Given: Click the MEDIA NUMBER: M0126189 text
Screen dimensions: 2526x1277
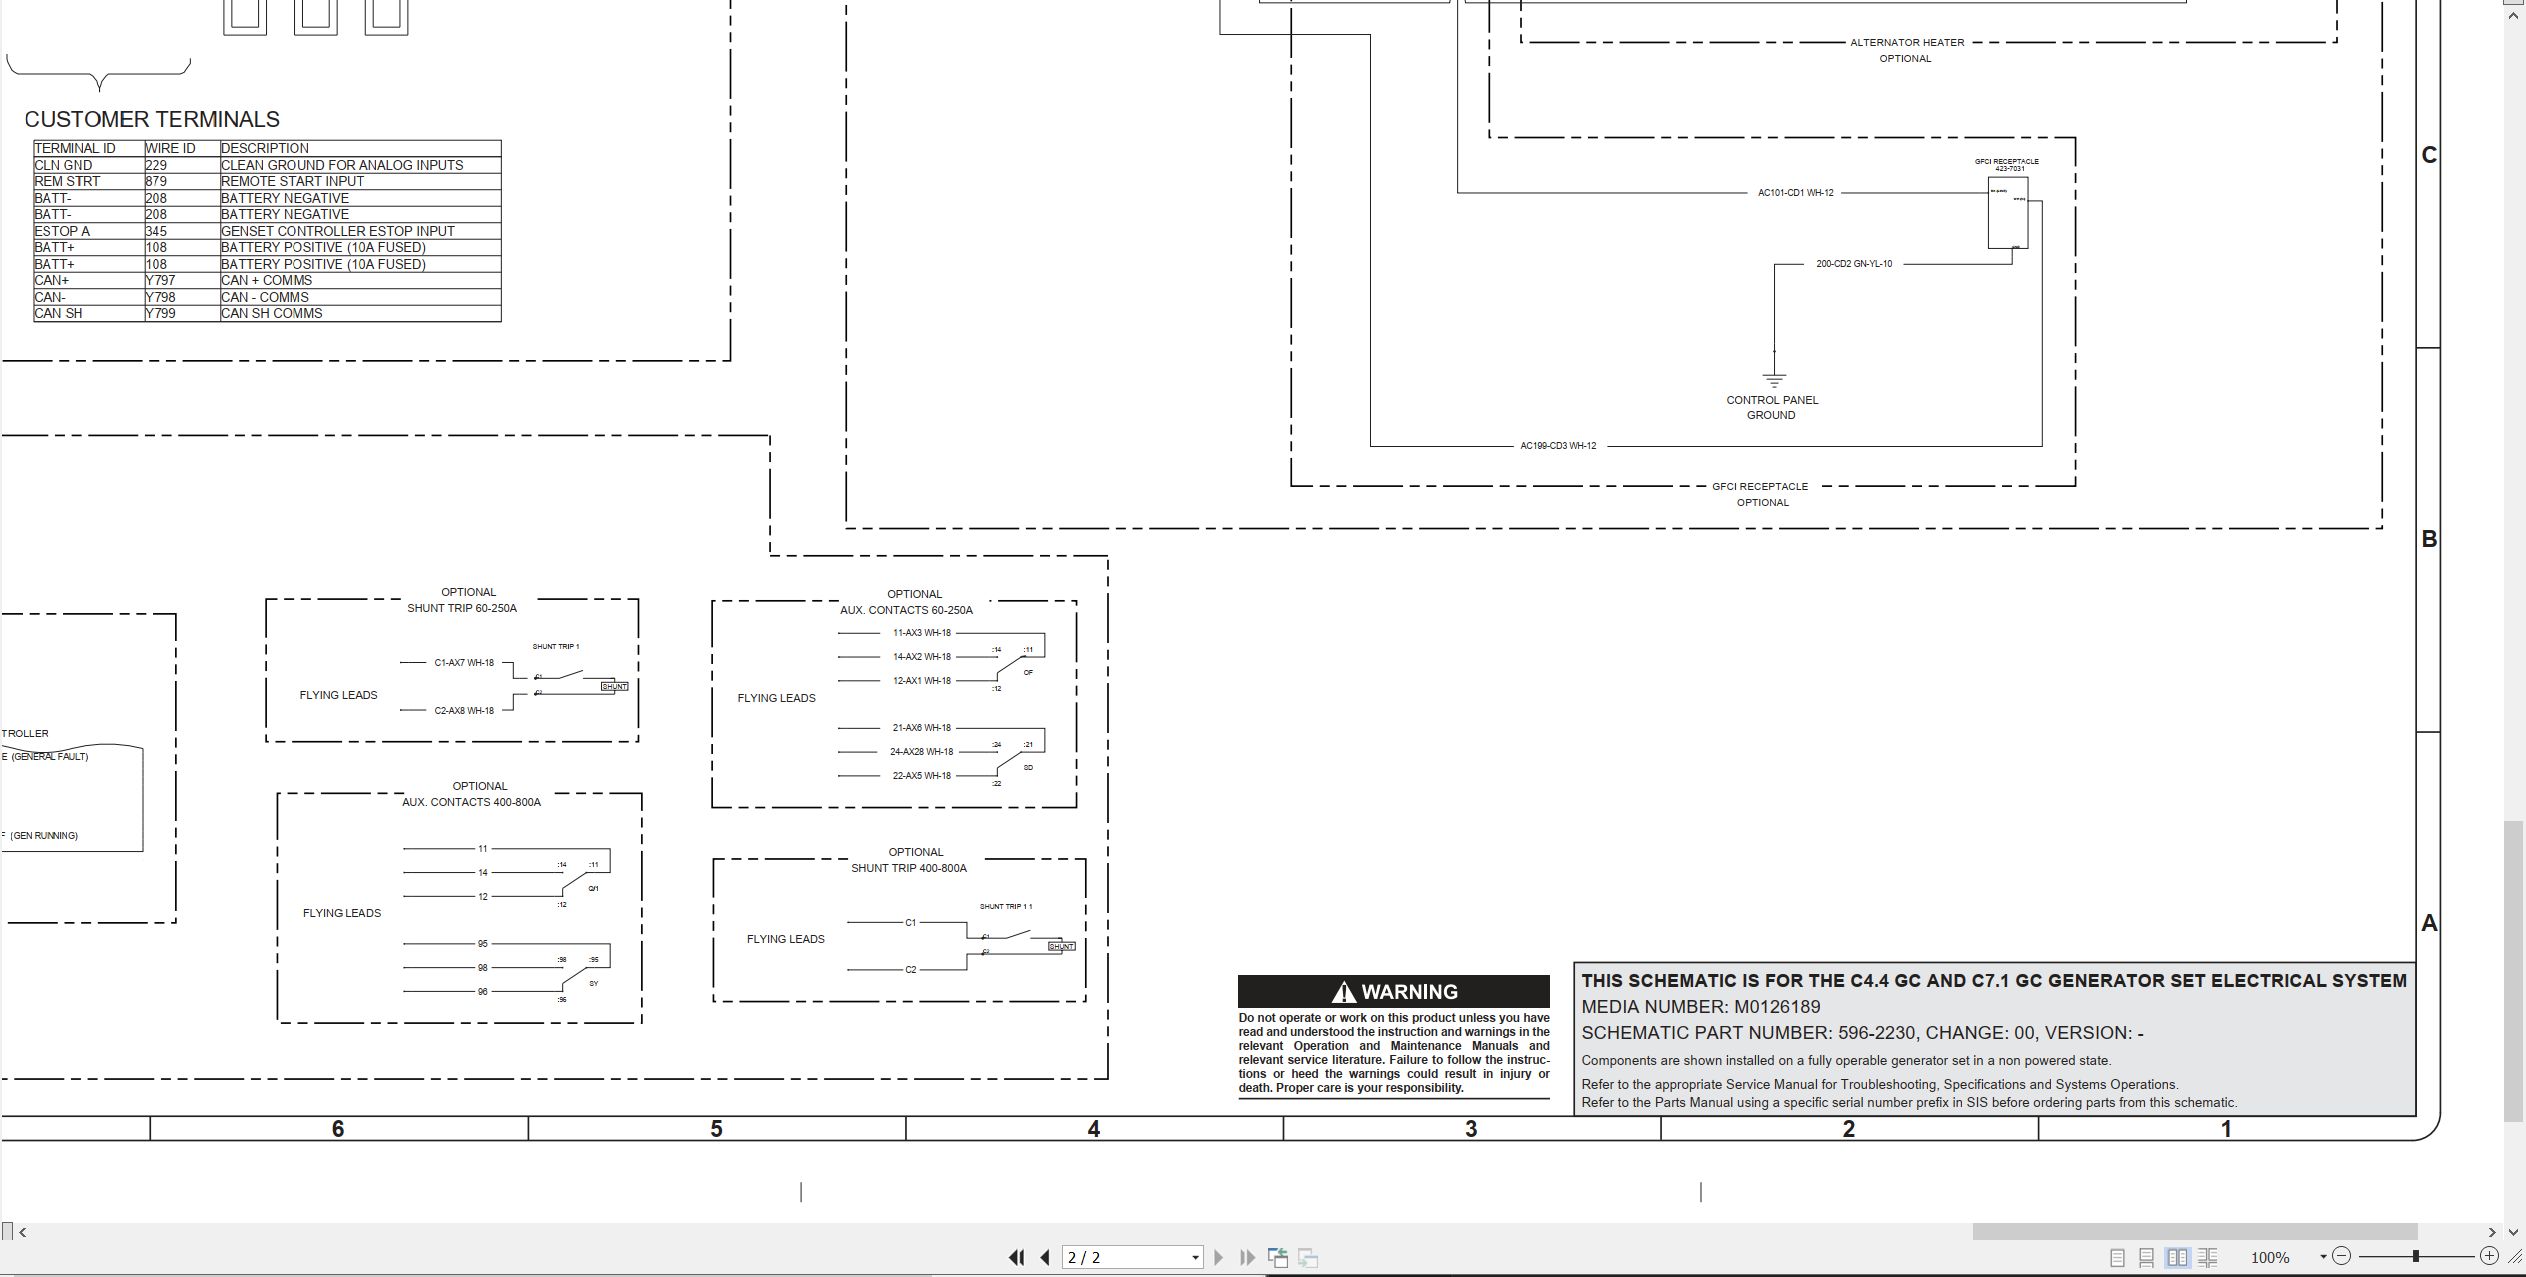Looking at the screenshot, I should click(1701, 1007).
